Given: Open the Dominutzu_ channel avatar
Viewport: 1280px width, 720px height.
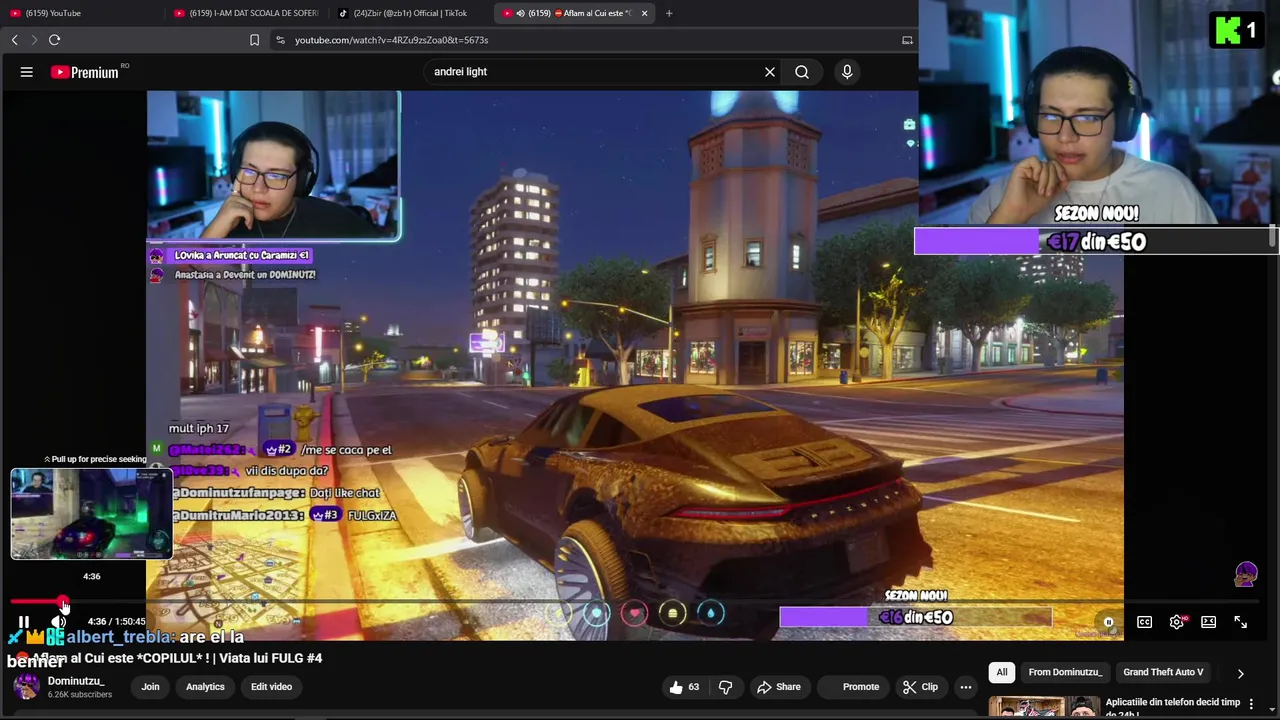Looking at the screenshot, I should [26, 687].
